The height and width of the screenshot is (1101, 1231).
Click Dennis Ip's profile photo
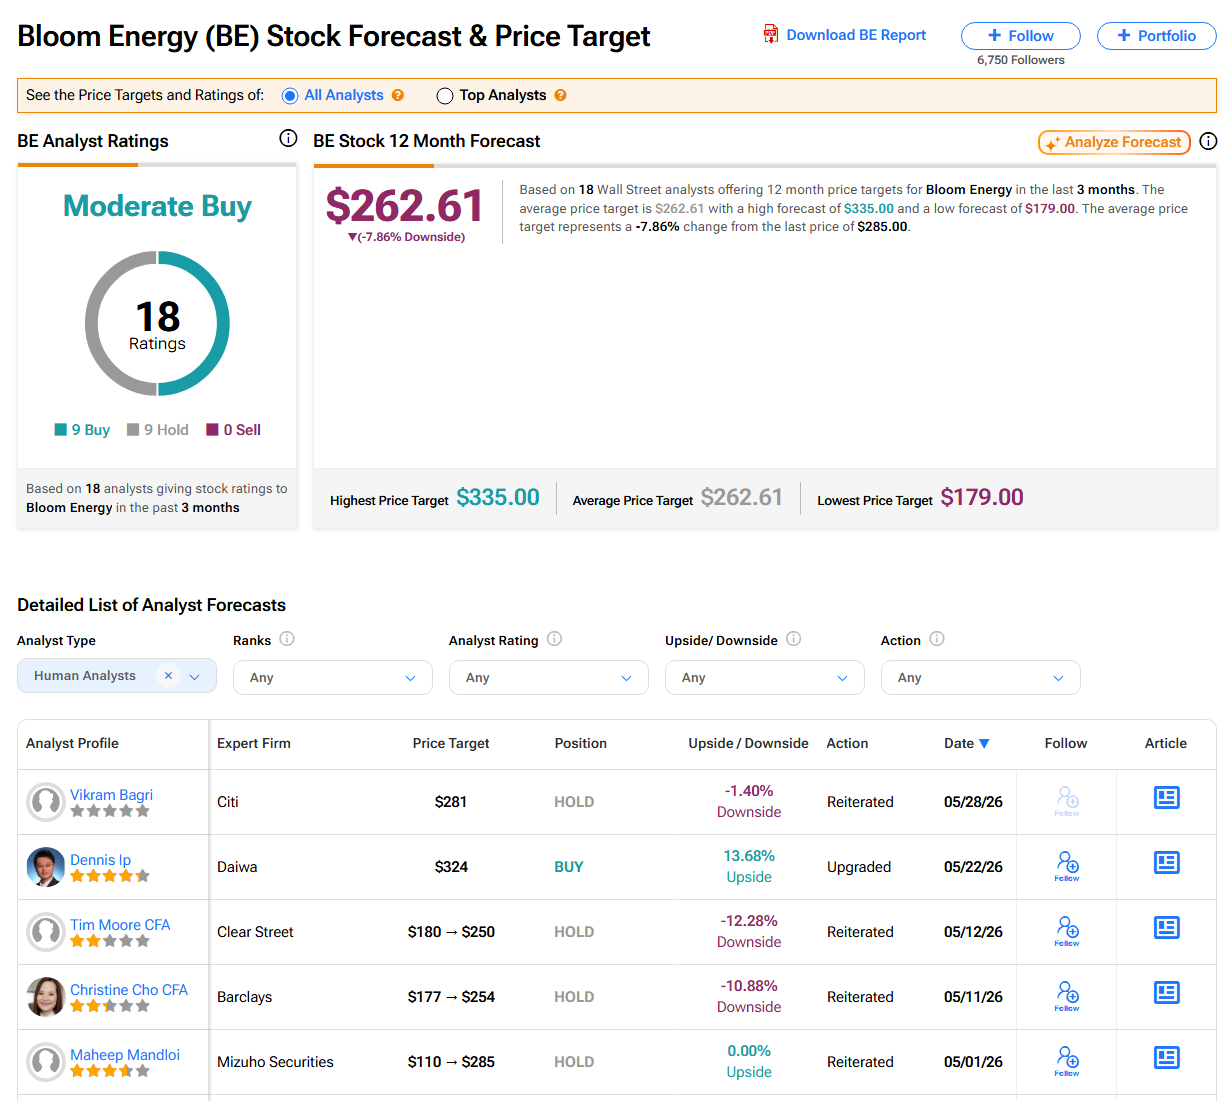(45, 867)
